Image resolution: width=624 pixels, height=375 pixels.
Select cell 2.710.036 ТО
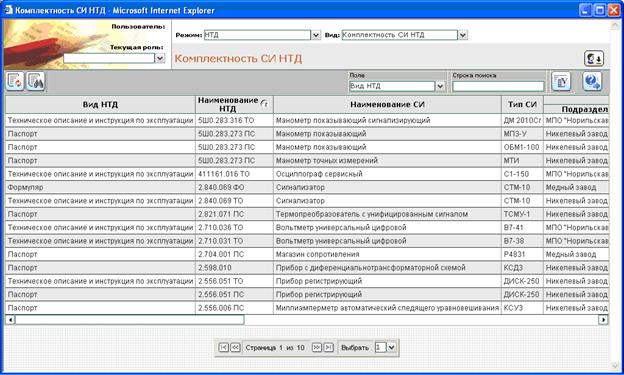coord(234,227)
